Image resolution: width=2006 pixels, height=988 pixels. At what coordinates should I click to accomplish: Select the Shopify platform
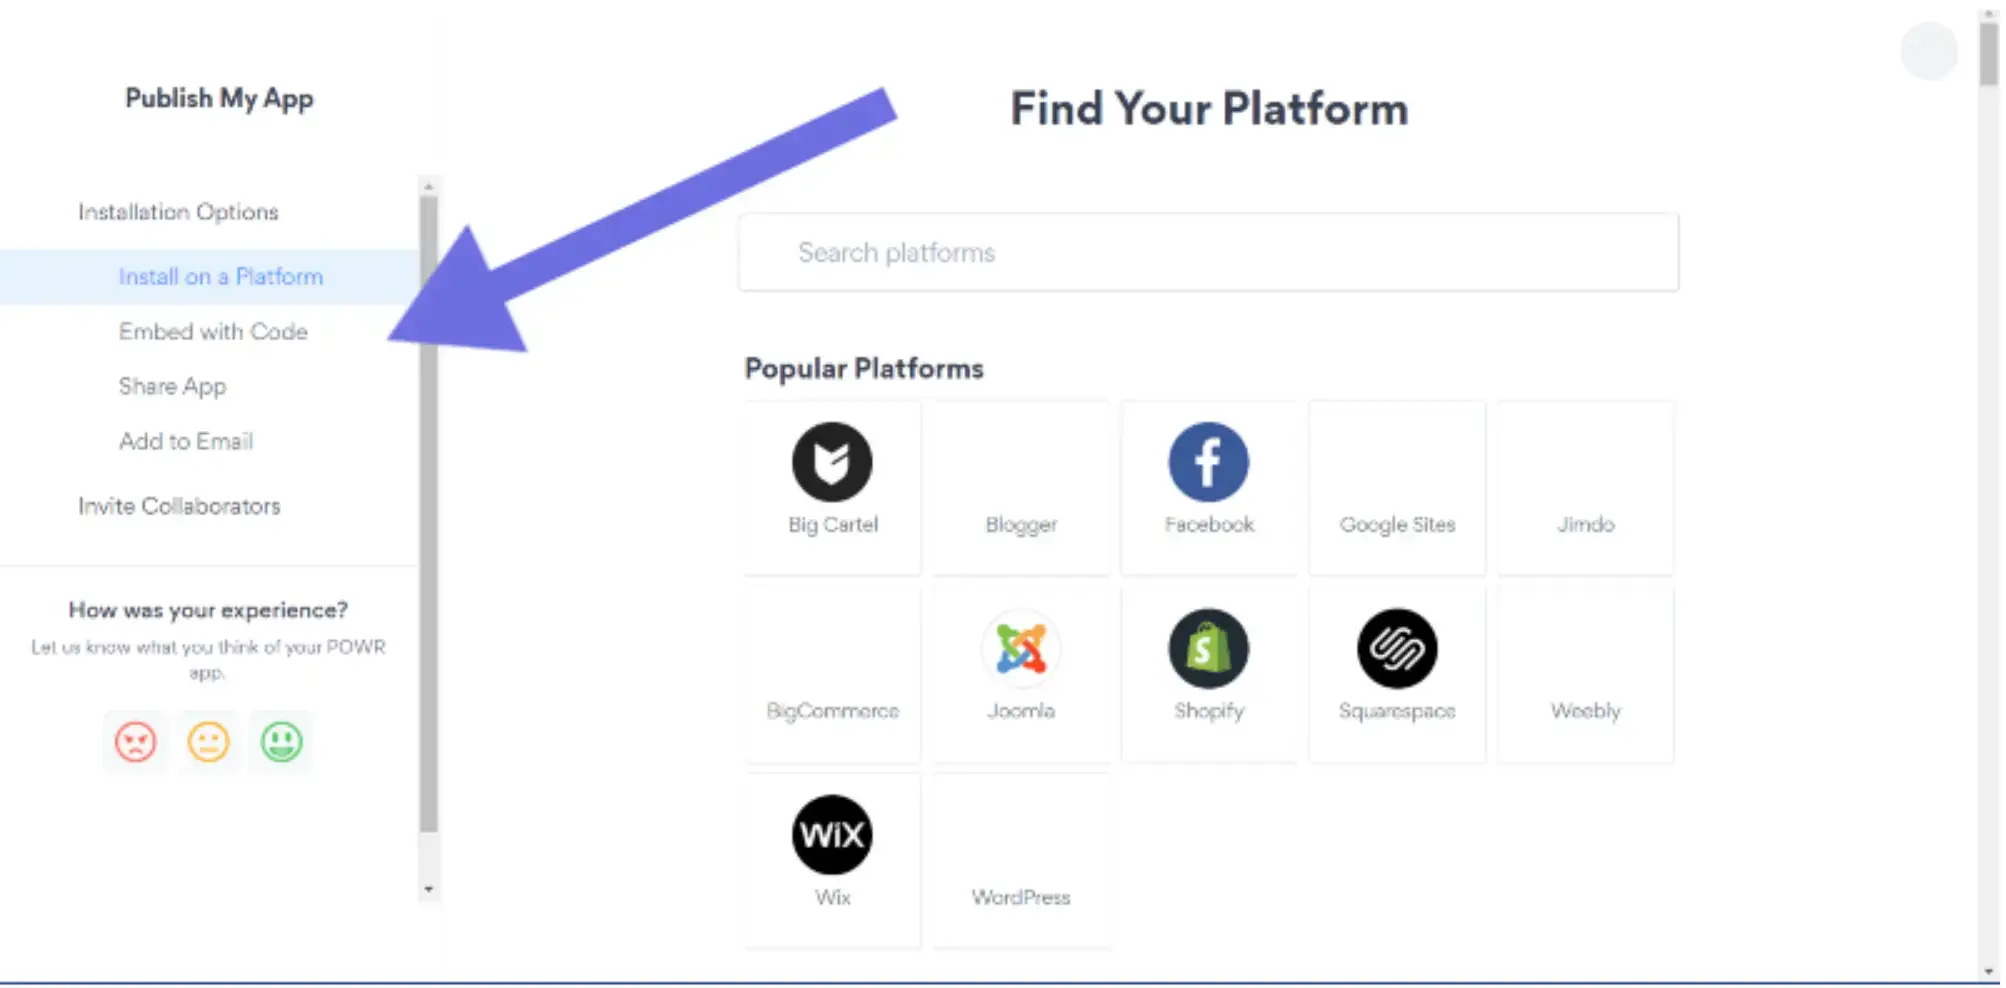pyautogui.click(x=1208, y=673)
